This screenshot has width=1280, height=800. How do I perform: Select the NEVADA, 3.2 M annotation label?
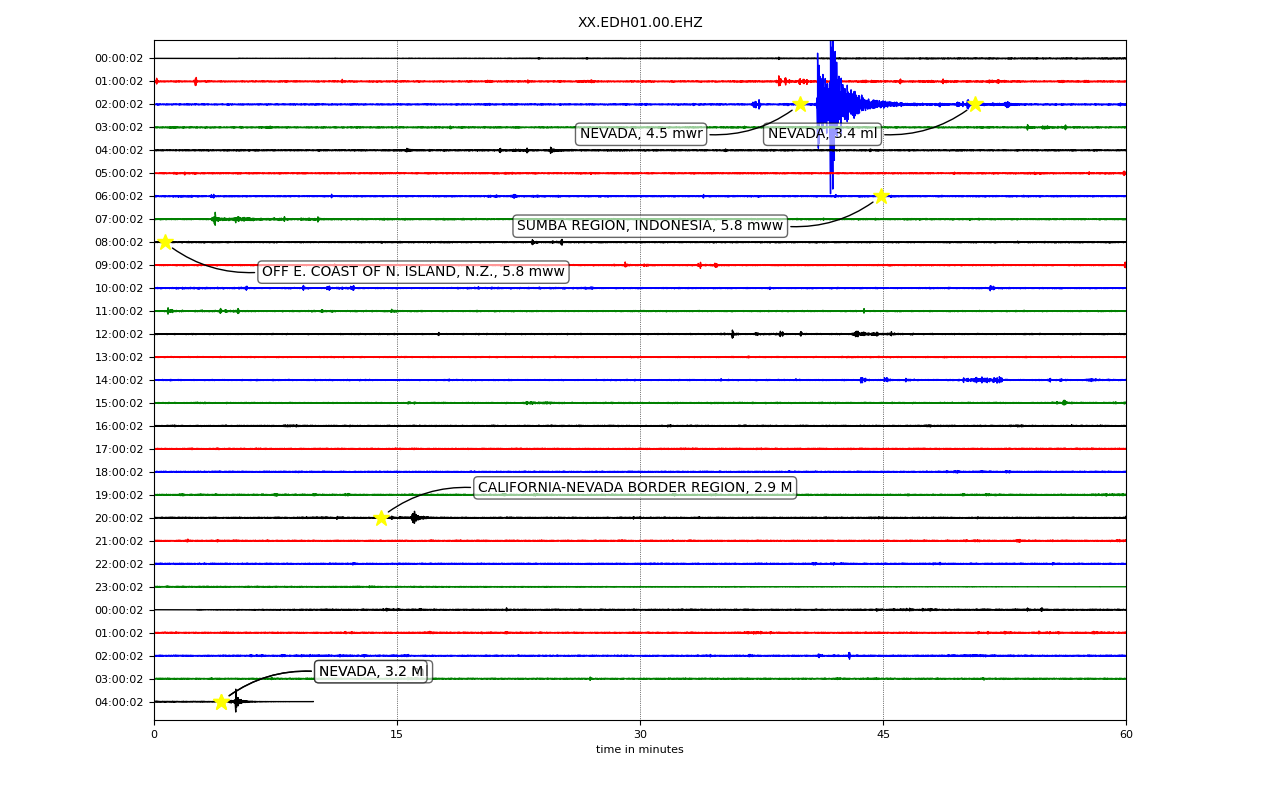371,672
